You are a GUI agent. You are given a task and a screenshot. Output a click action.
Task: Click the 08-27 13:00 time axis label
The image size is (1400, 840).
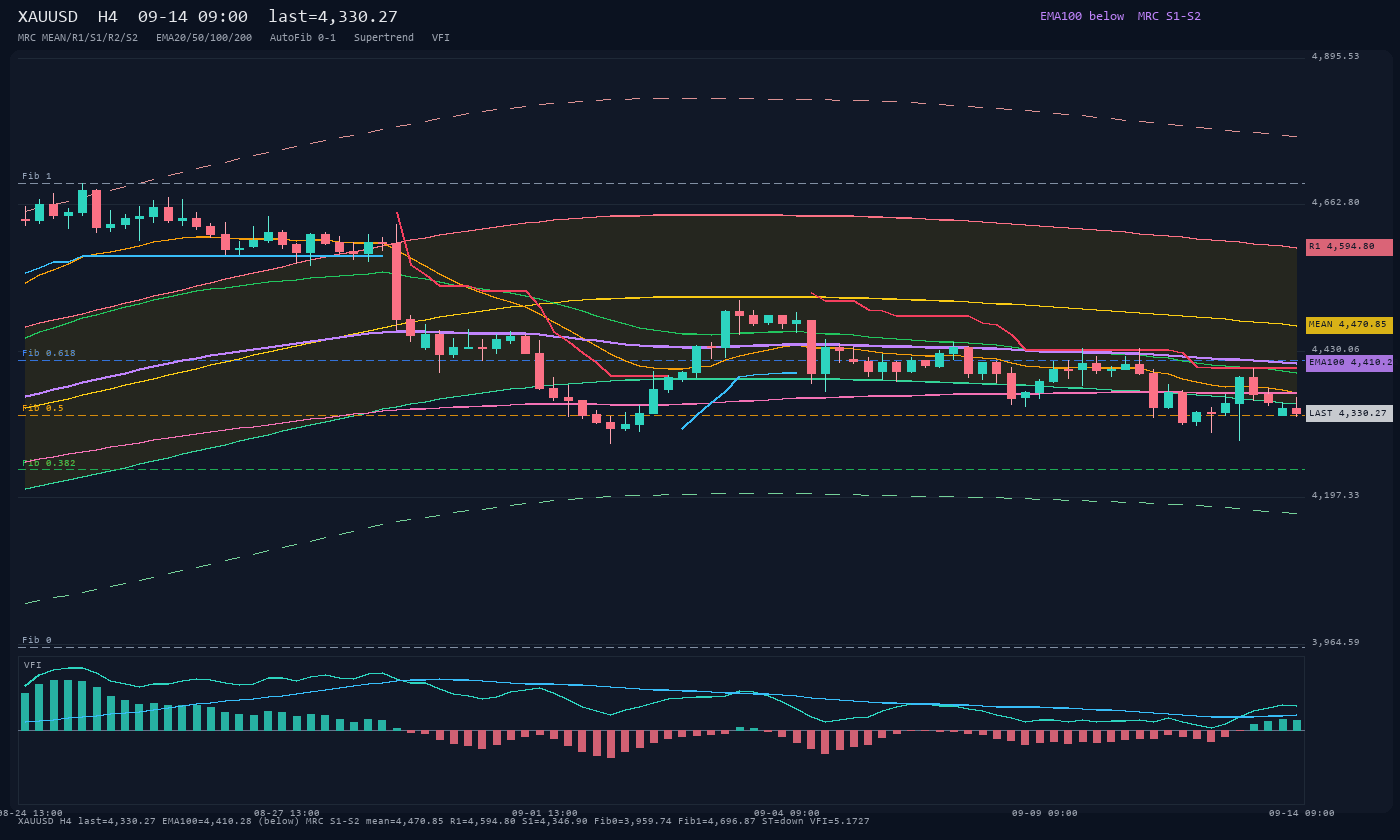pyautogui.click(x=287, y=813)
